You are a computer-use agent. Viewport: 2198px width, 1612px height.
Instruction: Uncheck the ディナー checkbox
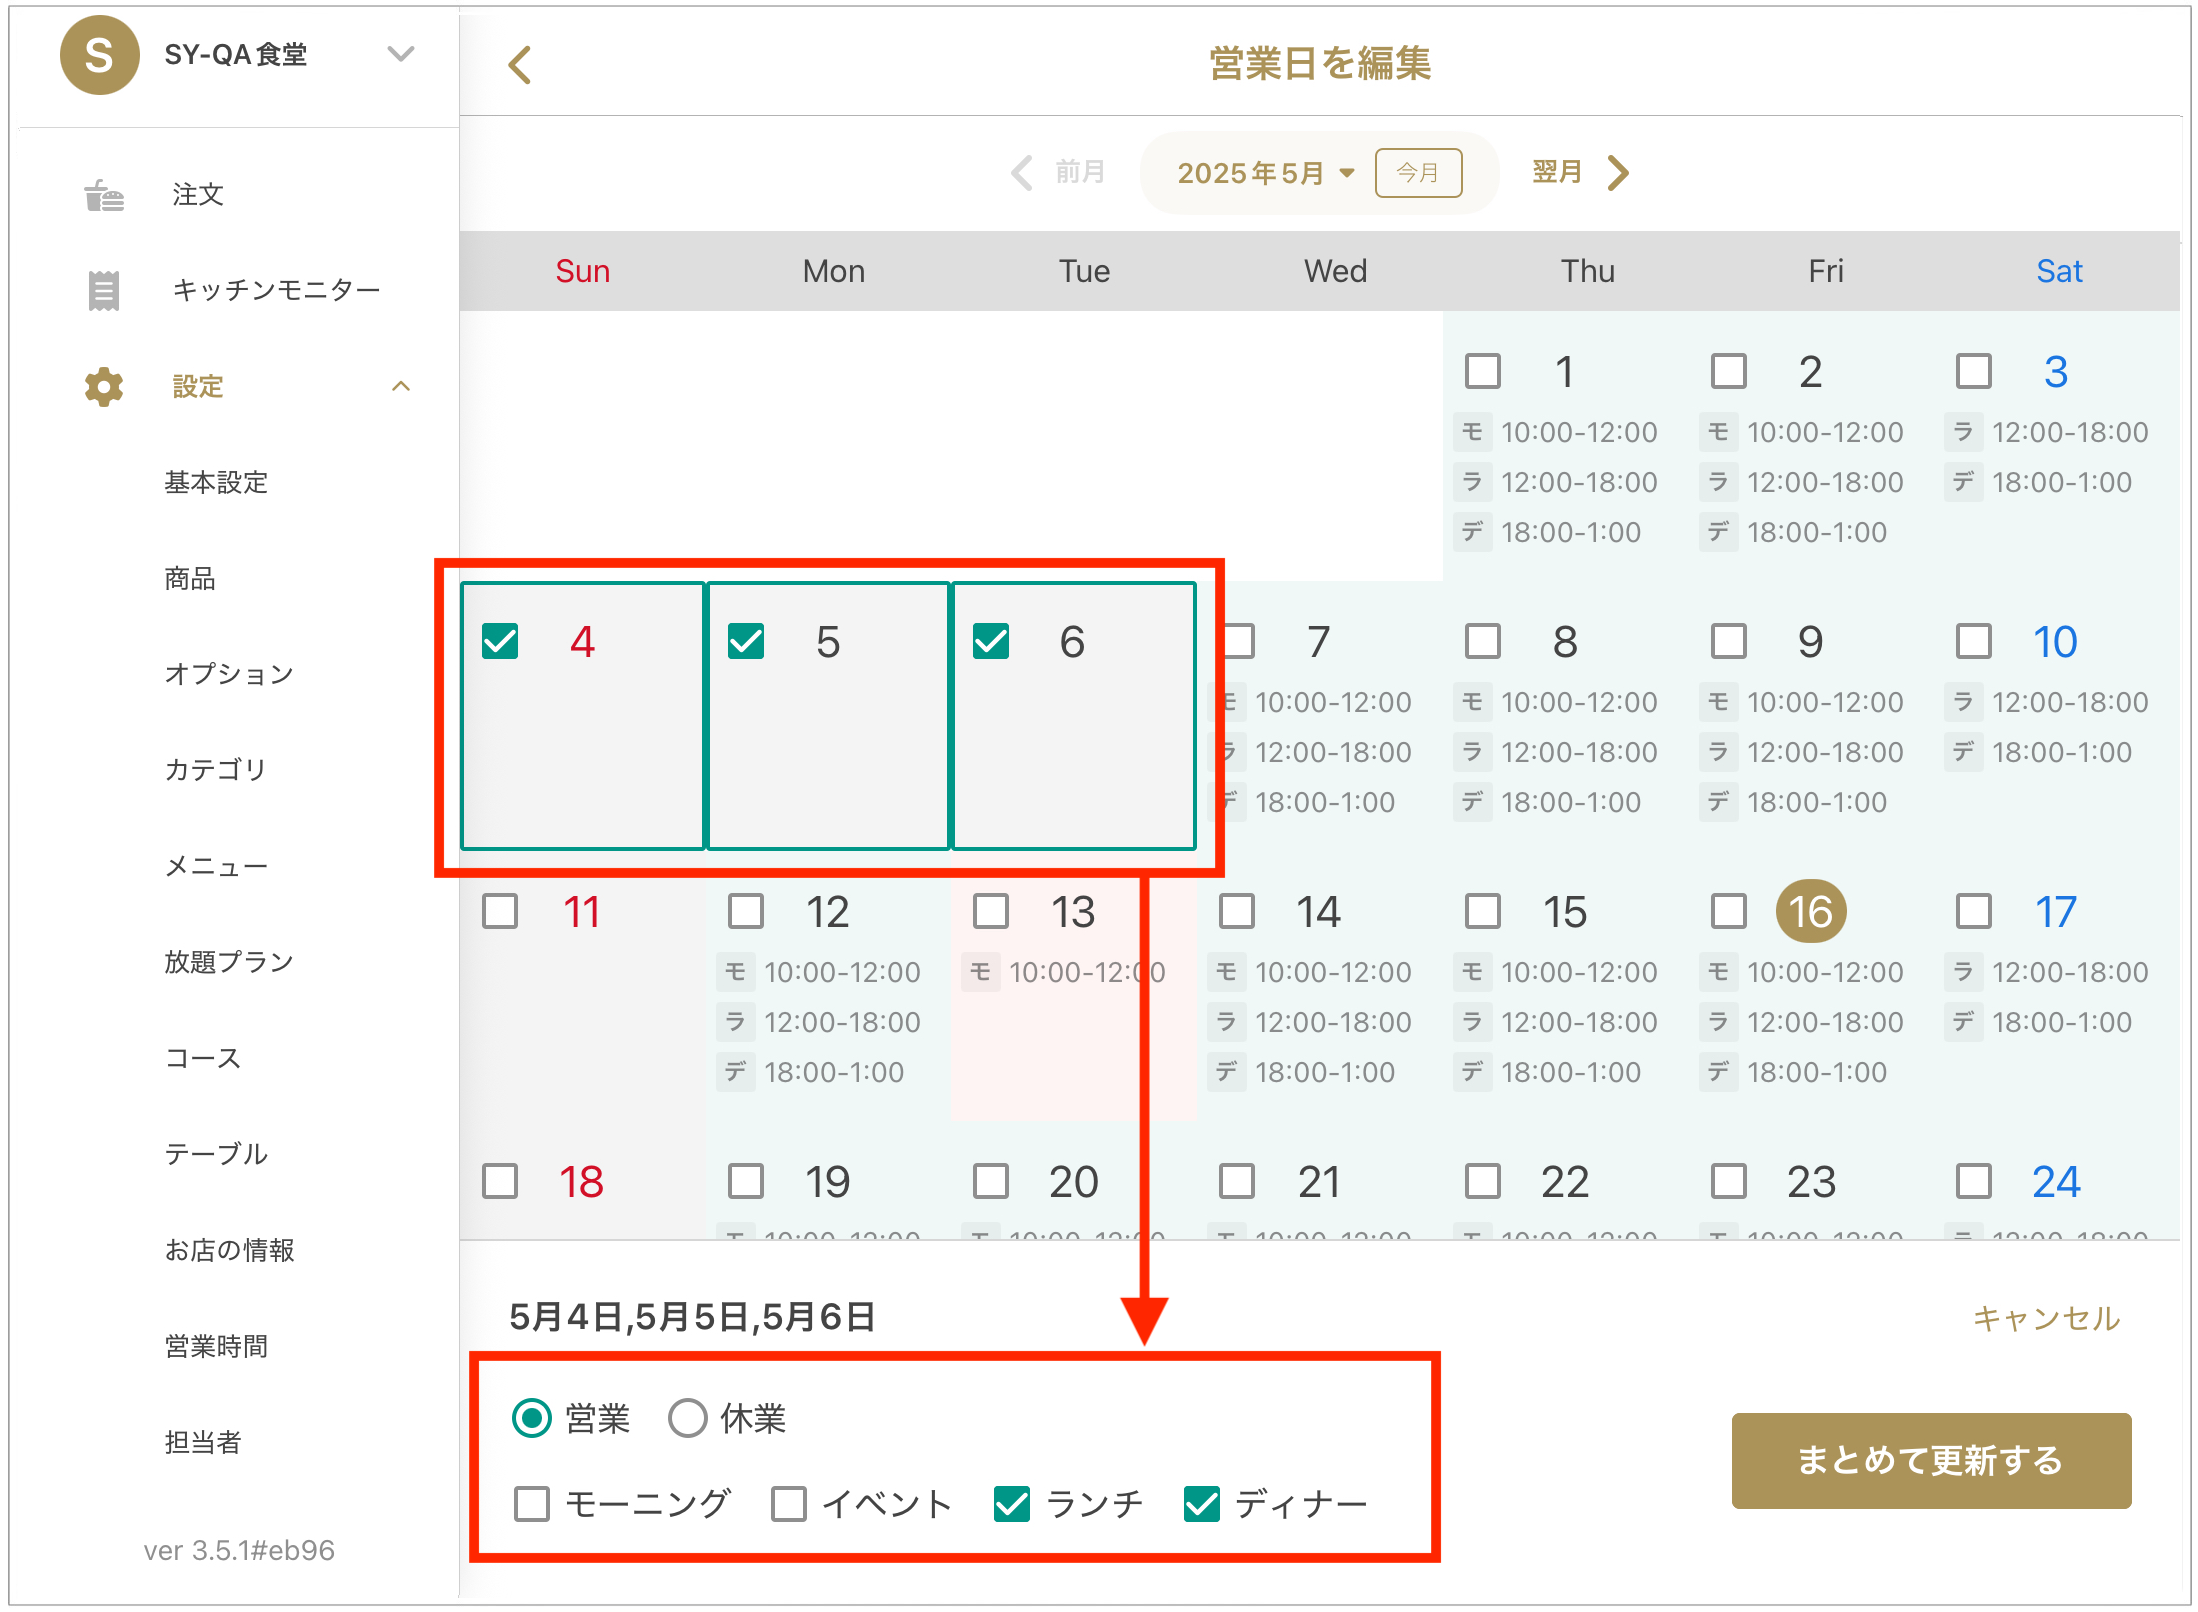click(x=1201, y=1503)
